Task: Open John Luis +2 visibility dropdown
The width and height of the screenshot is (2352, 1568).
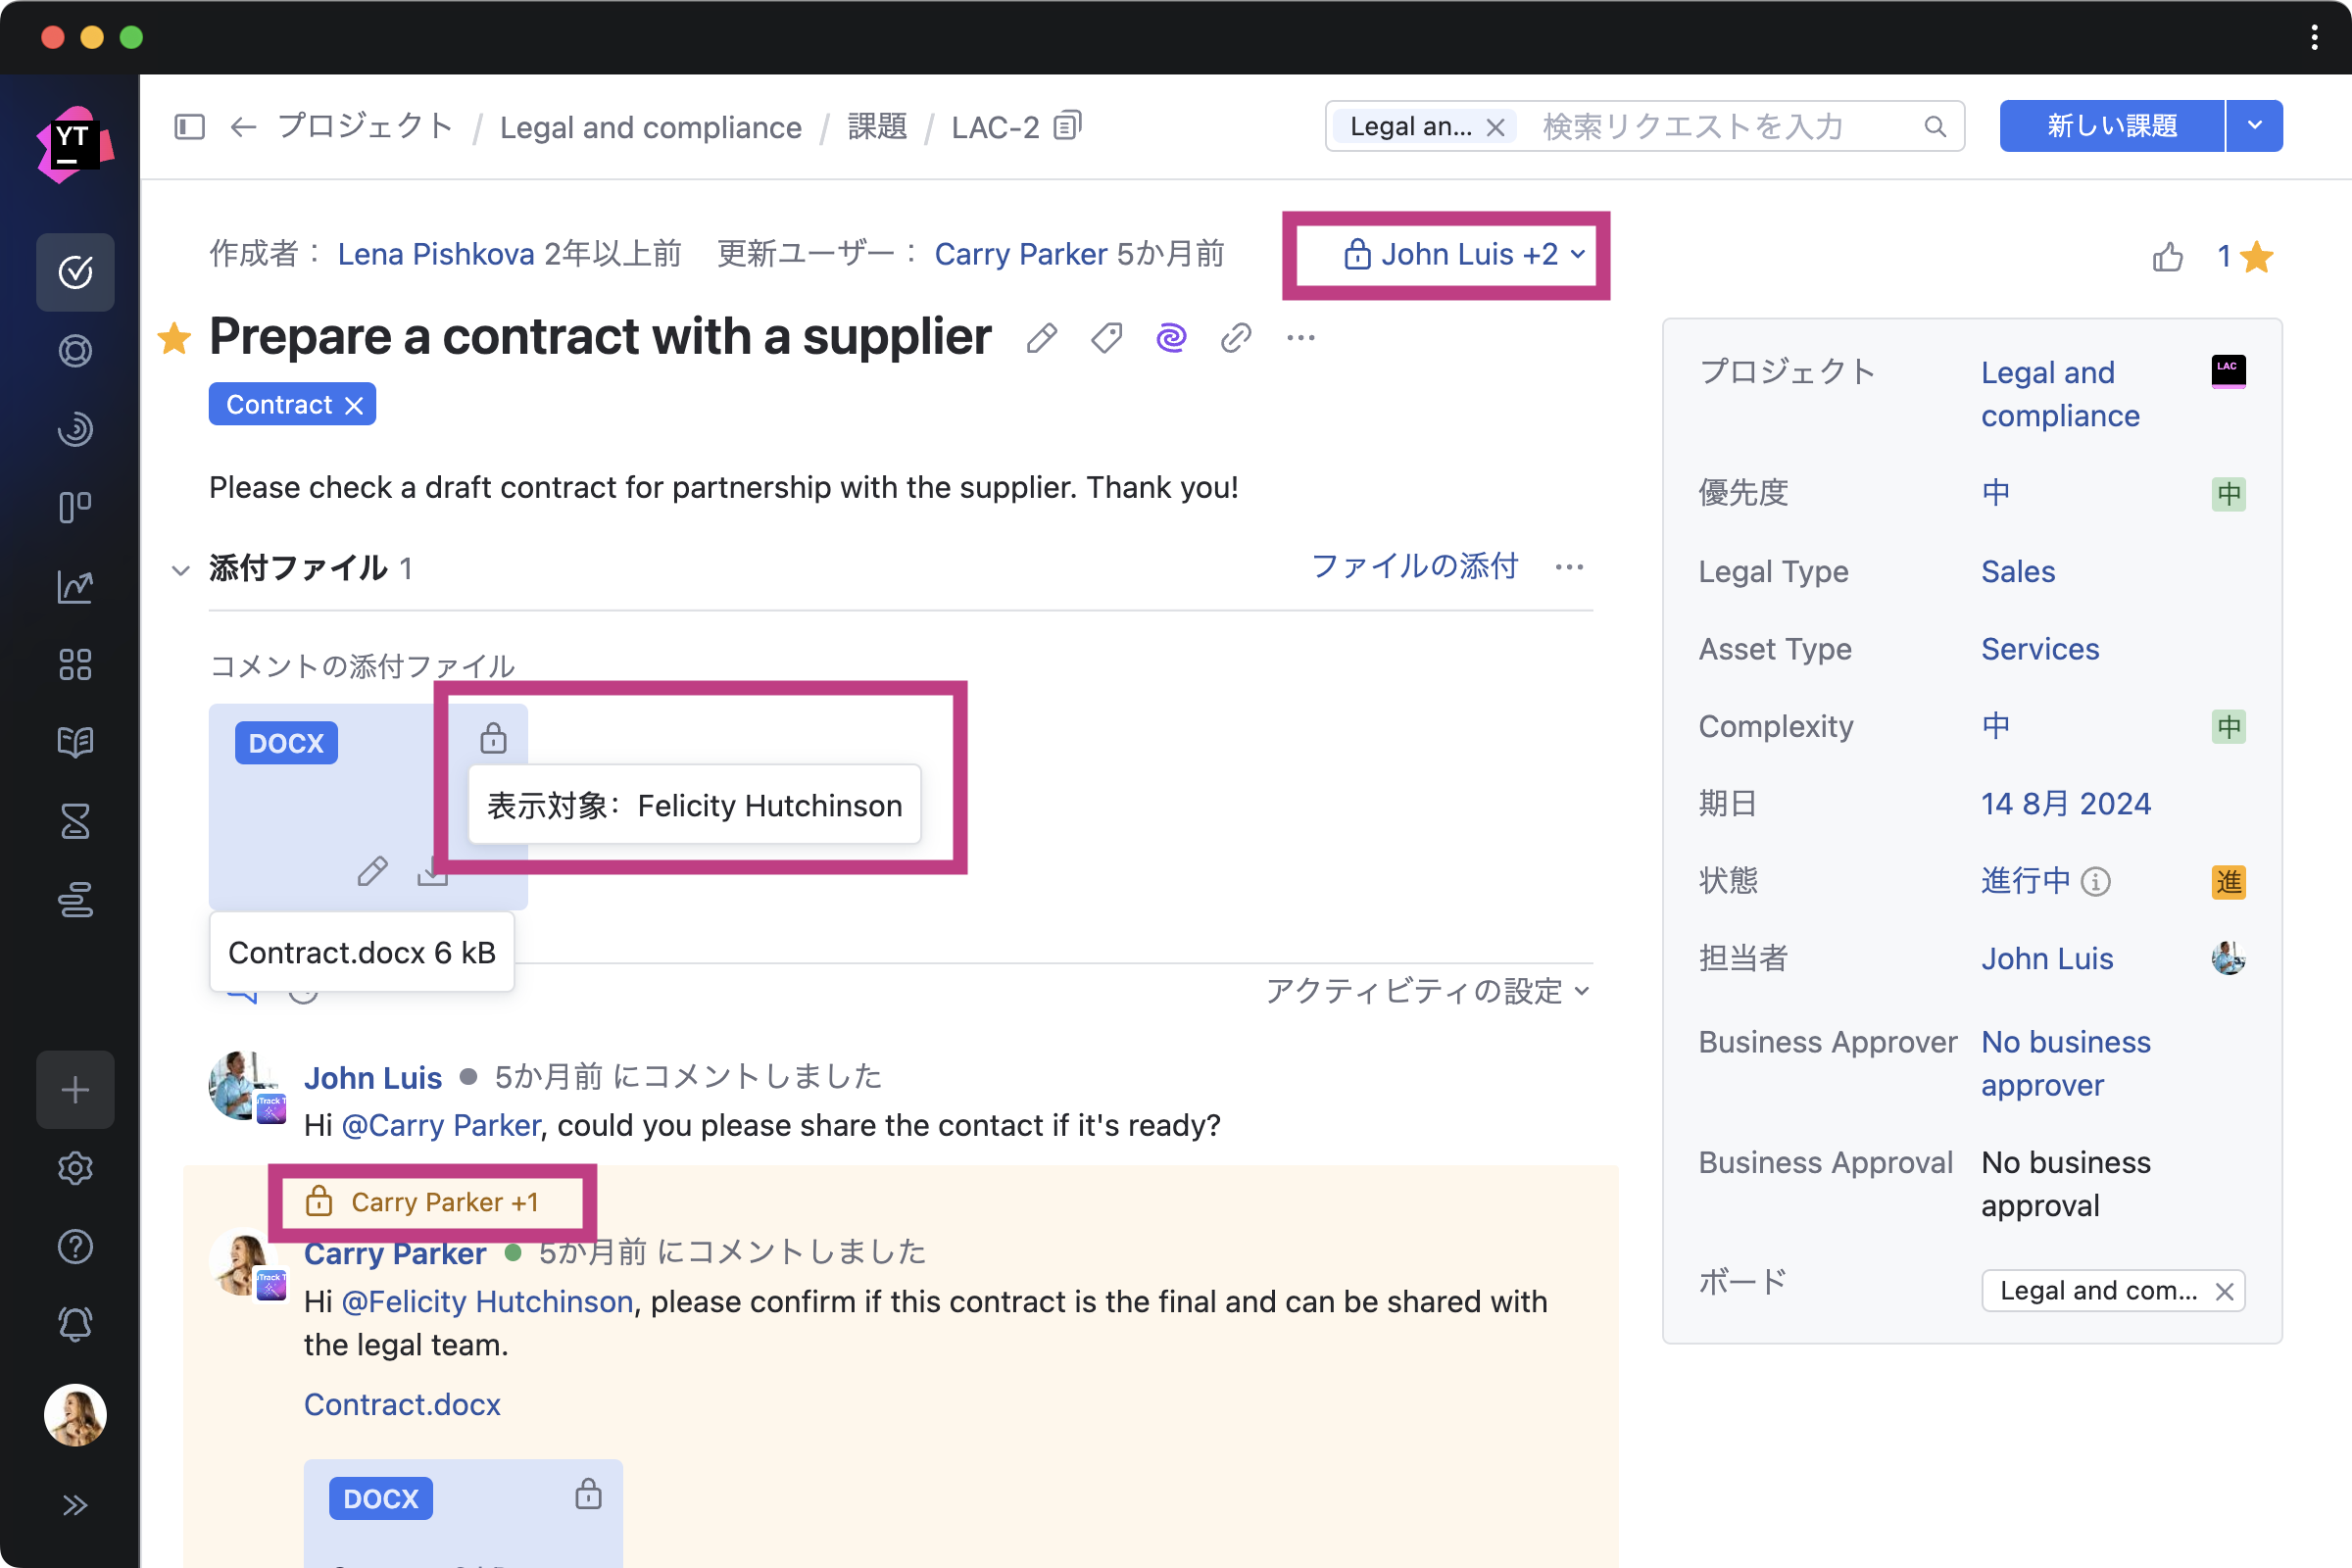Action: tap(1464, 254)
